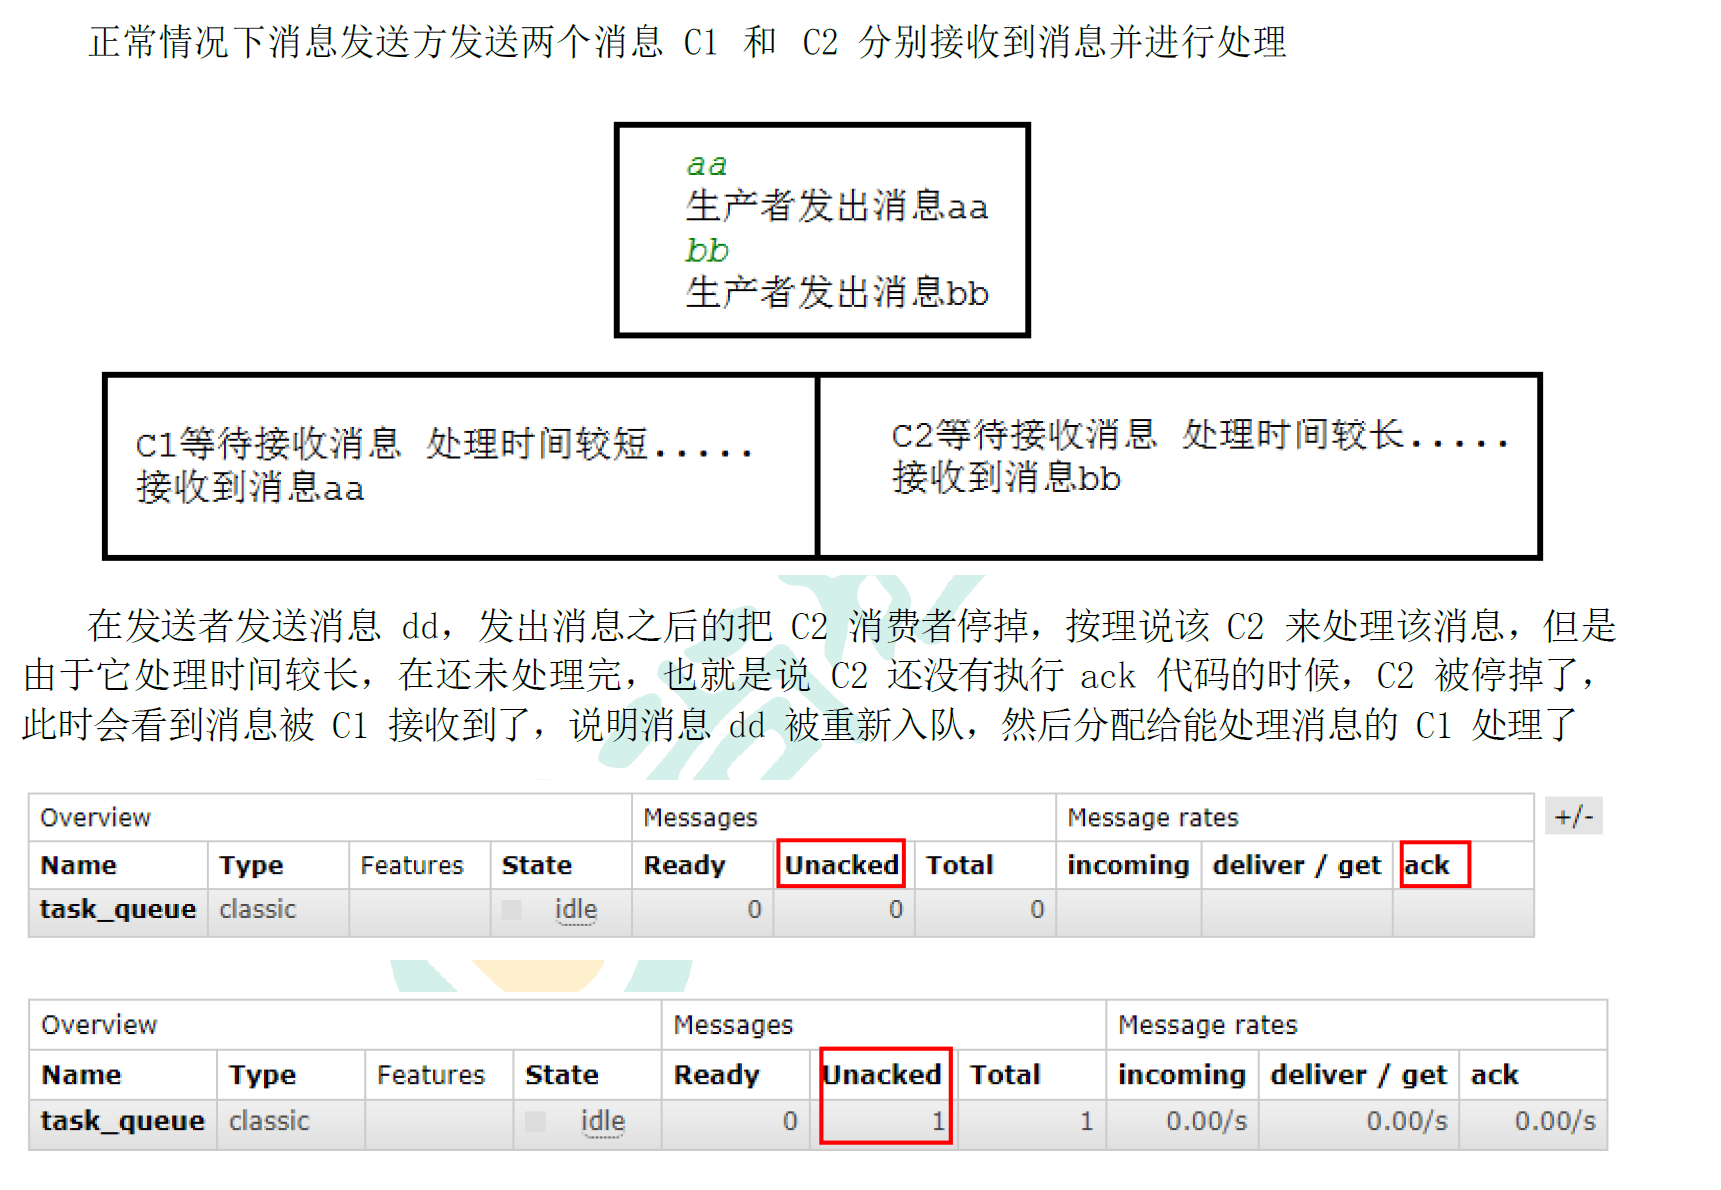Click classic type cell in first table

pos(258,909)
